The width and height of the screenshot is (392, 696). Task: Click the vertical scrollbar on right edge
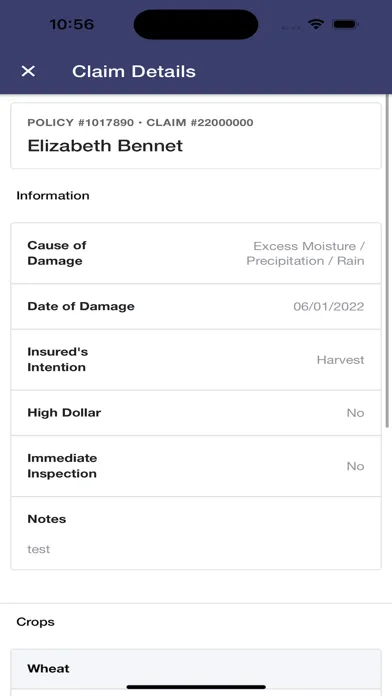(x=388, y=262)
